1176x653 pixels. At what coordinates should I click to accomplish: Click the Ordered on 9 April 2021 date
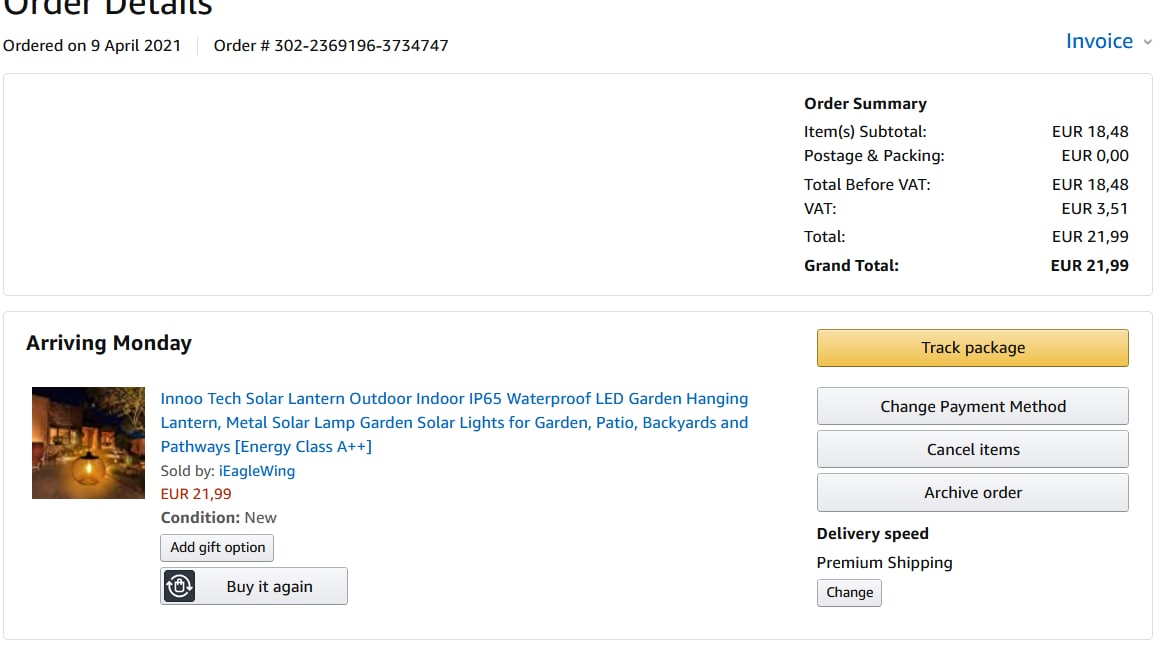click(92, 45)
